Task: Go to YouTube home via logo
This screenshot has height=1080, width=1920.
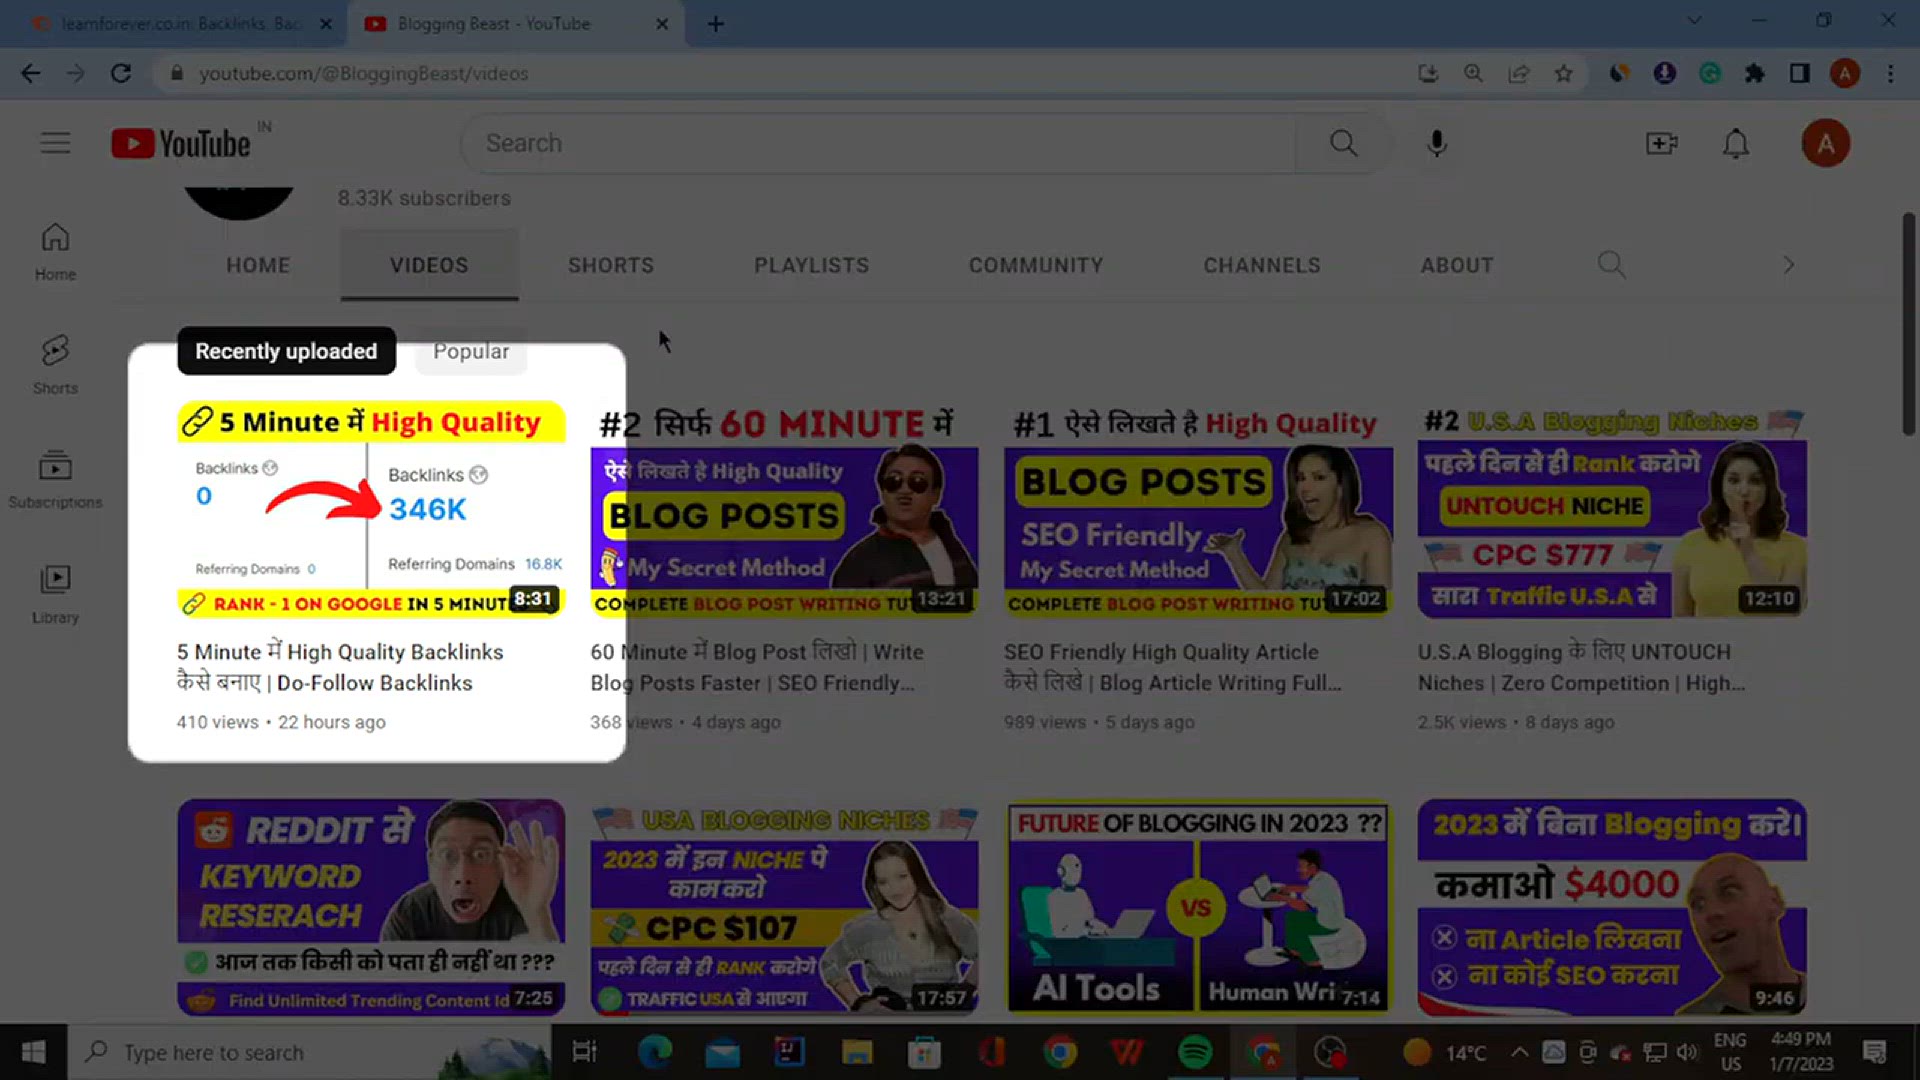Action: 181,143
